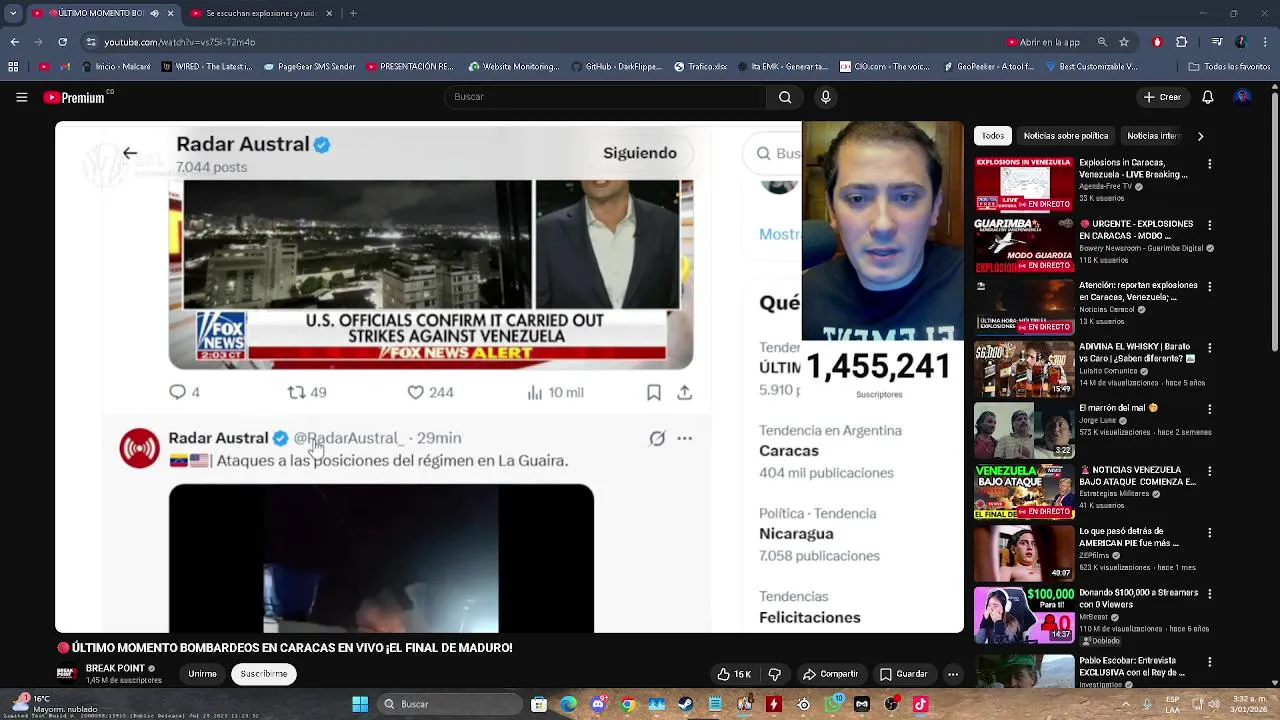Start voice search with the microphone icon
The height and width of the screenshot is (720, 1280).
click(826, 97)
